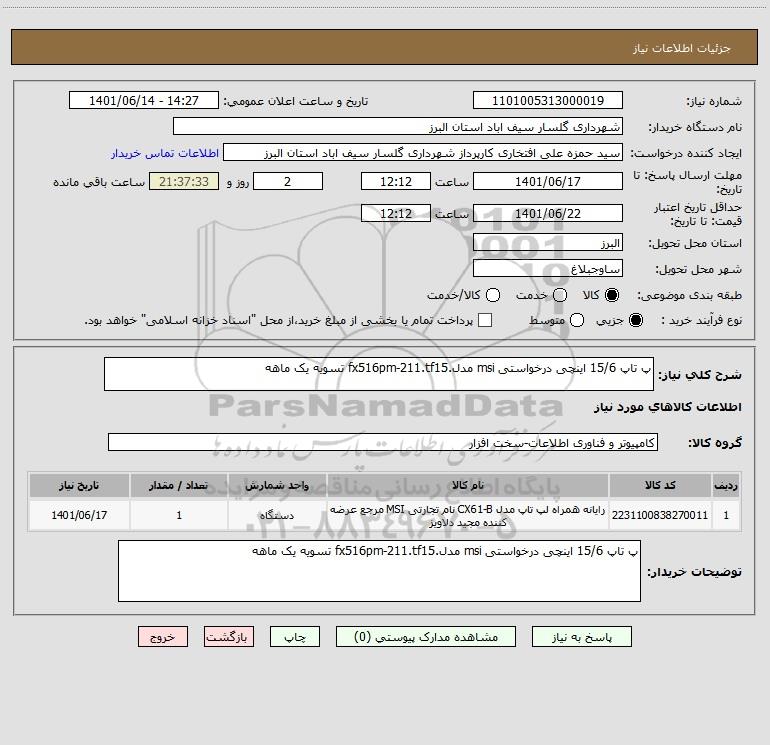Click the product name cell with CX61-B
770x745 pixels.
[x=468, y=515]
